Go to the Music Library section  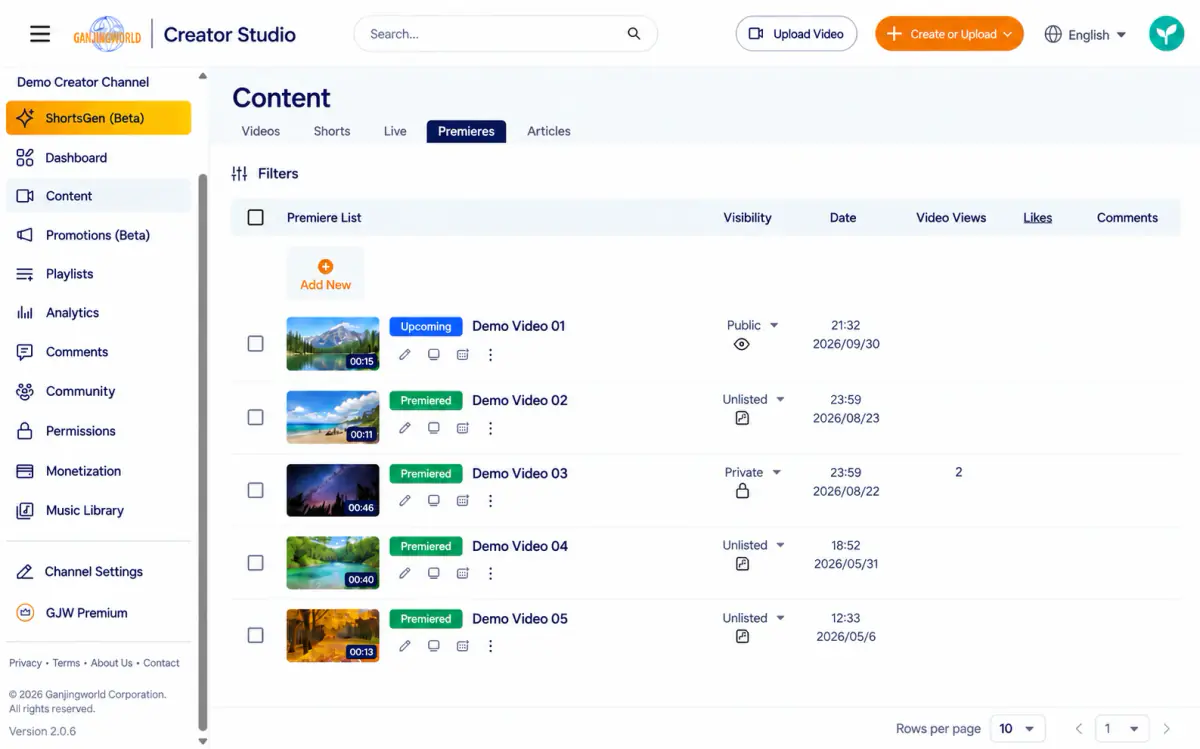(98, 510)
